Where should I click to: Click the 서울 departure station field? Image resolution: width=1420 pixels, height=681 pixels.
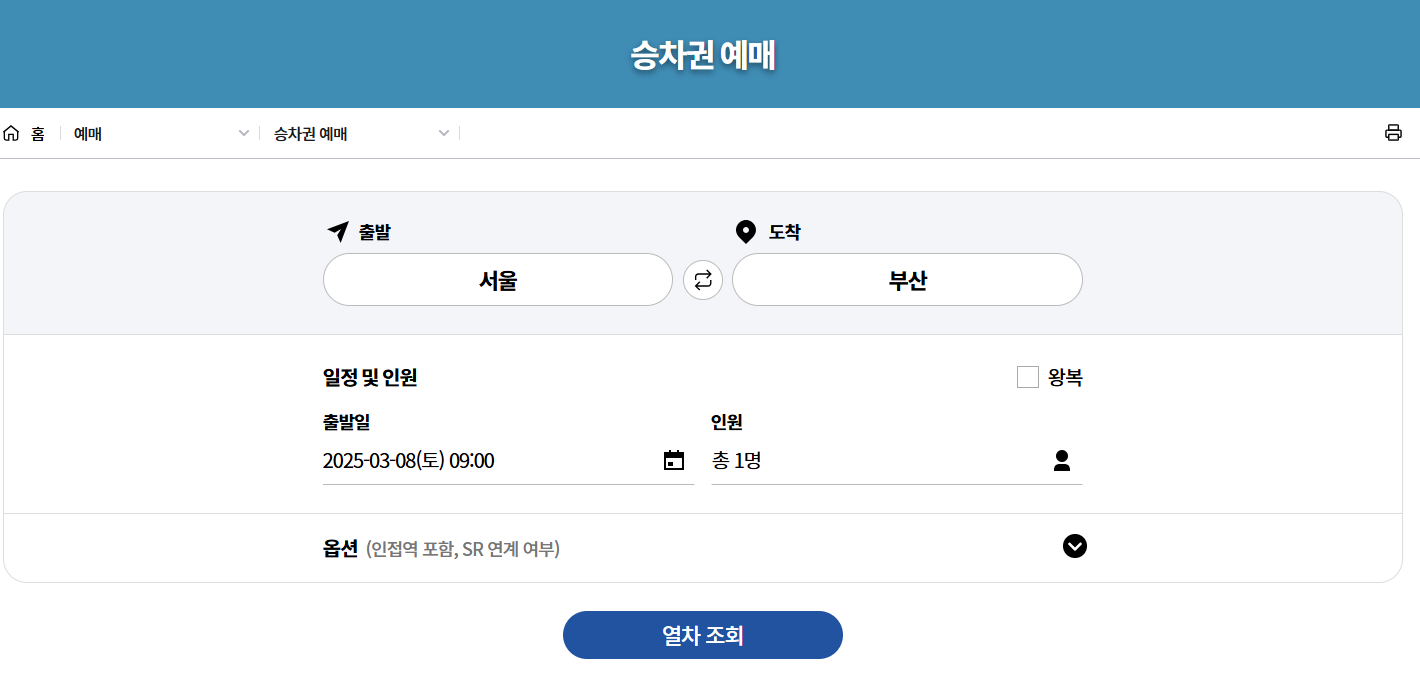(497, 279)
